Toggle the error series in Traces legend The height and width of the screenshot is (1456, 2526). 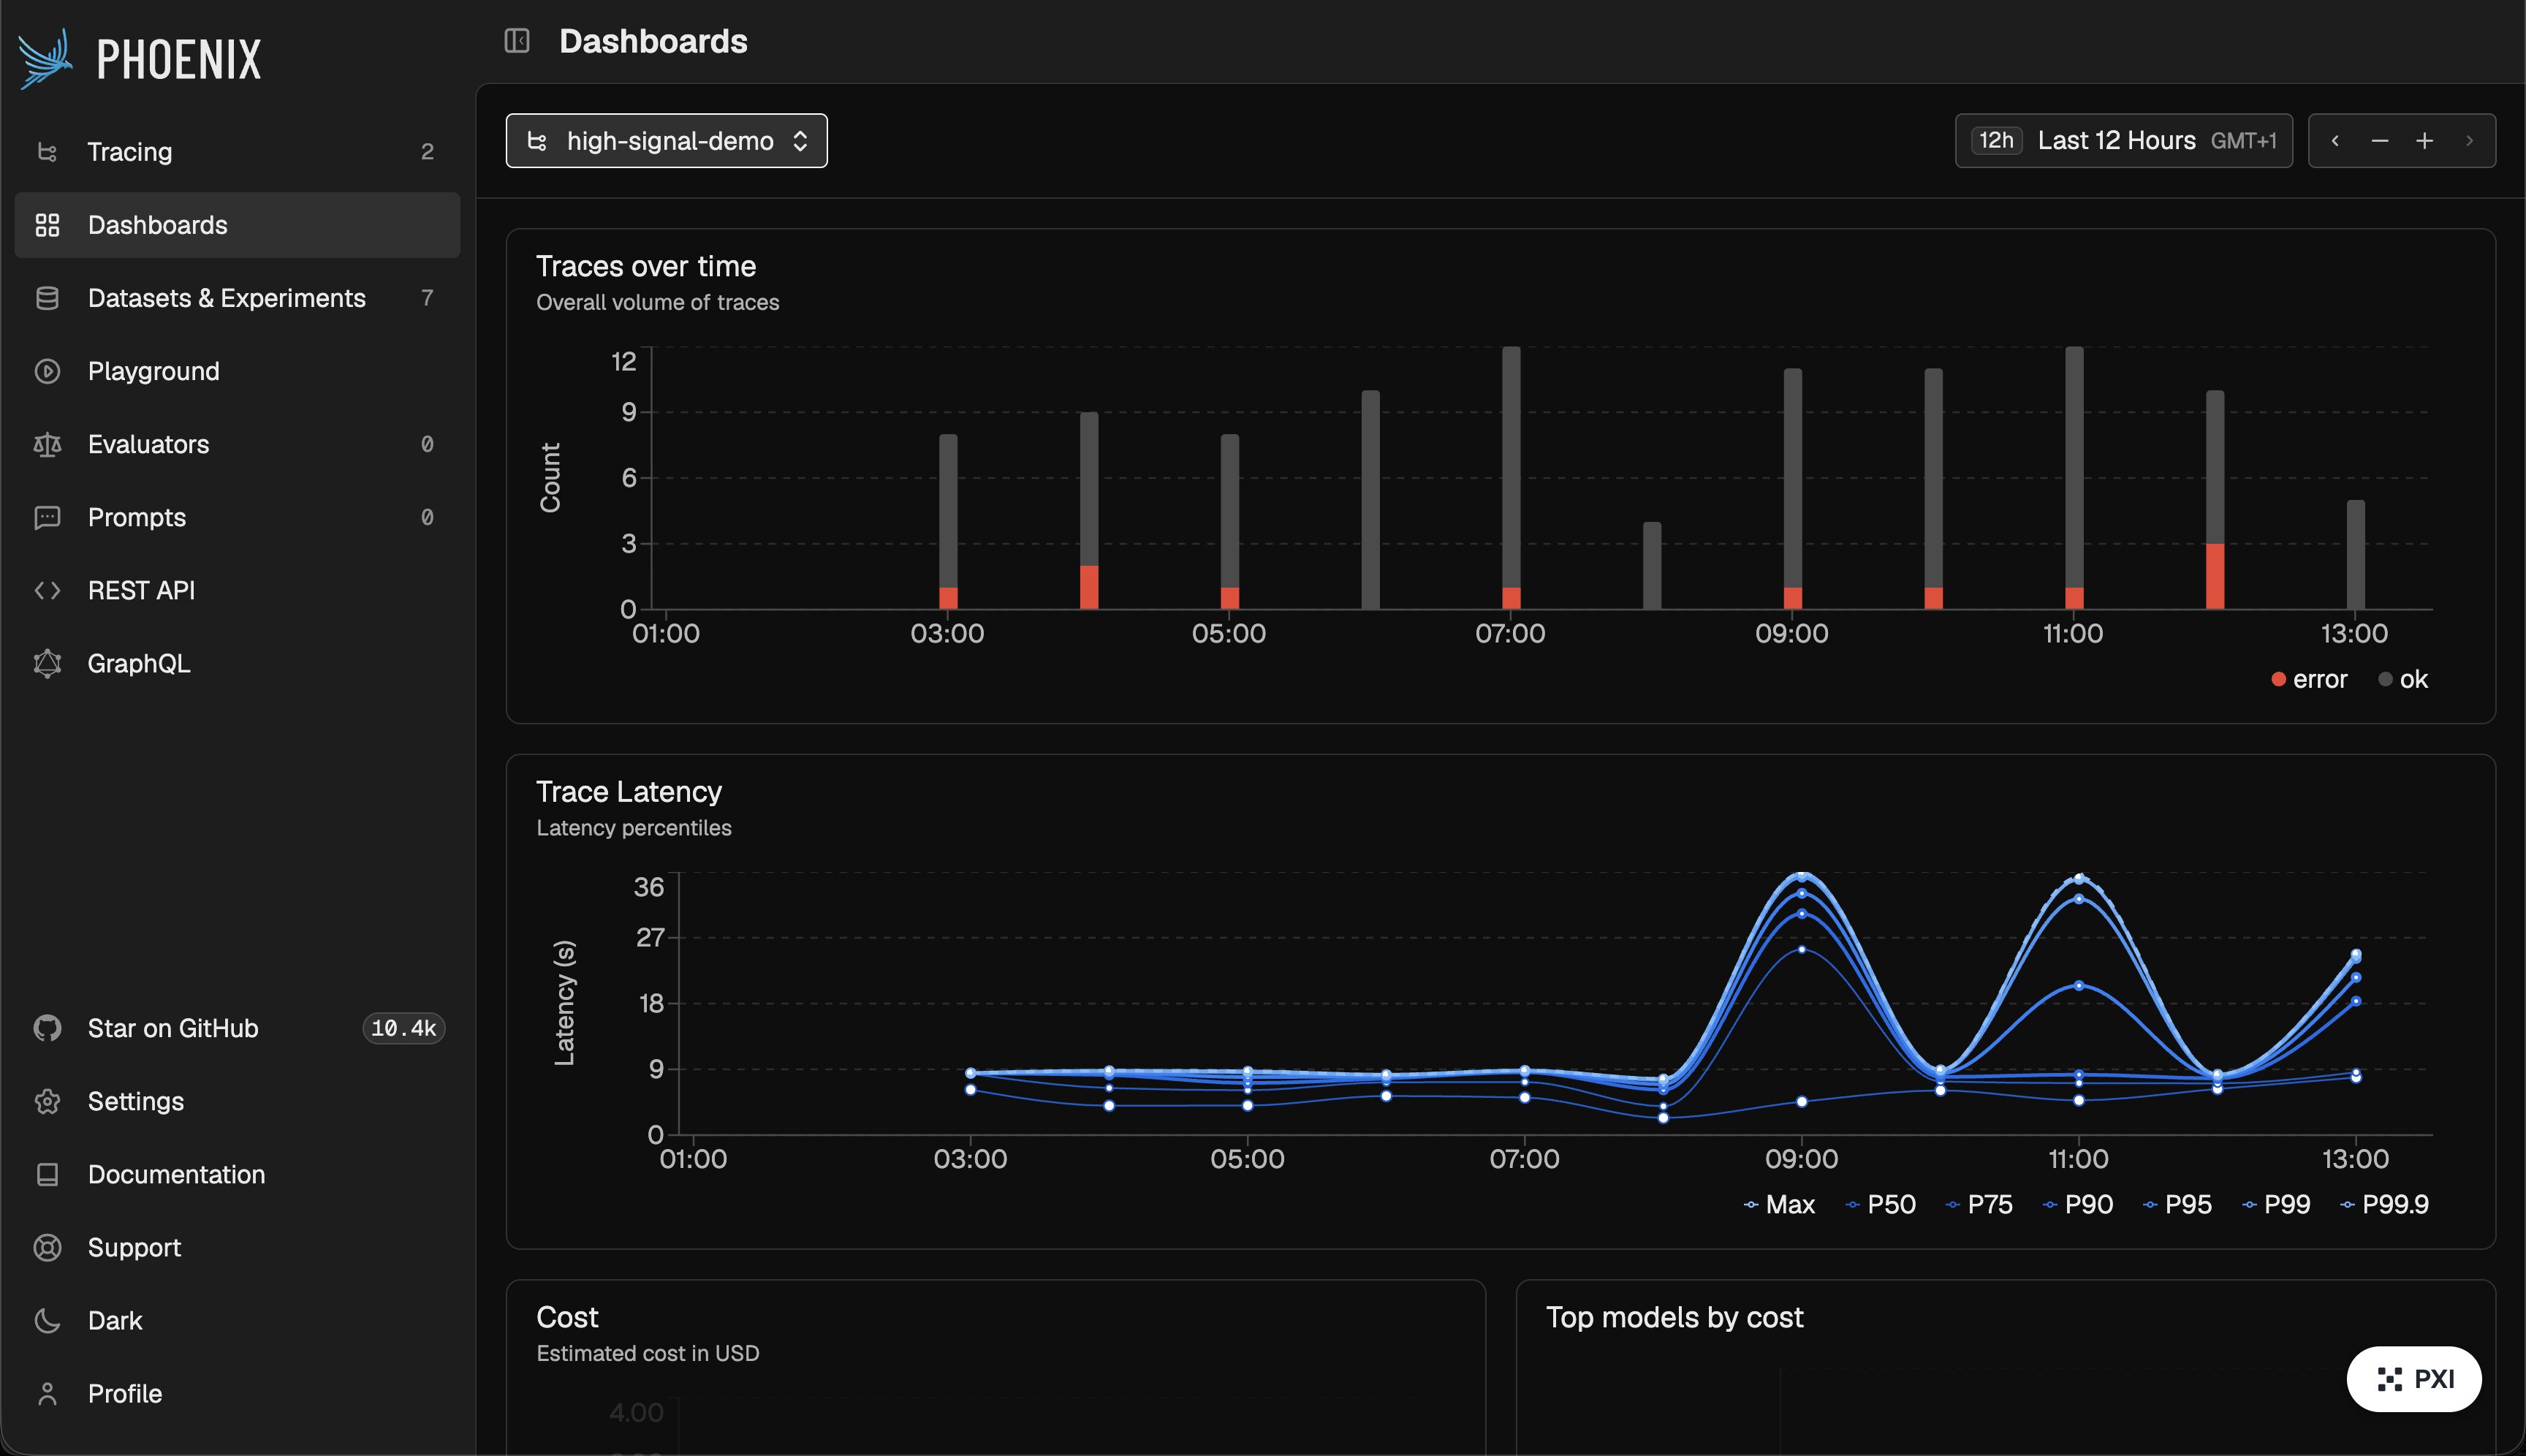coord(2309,680)
